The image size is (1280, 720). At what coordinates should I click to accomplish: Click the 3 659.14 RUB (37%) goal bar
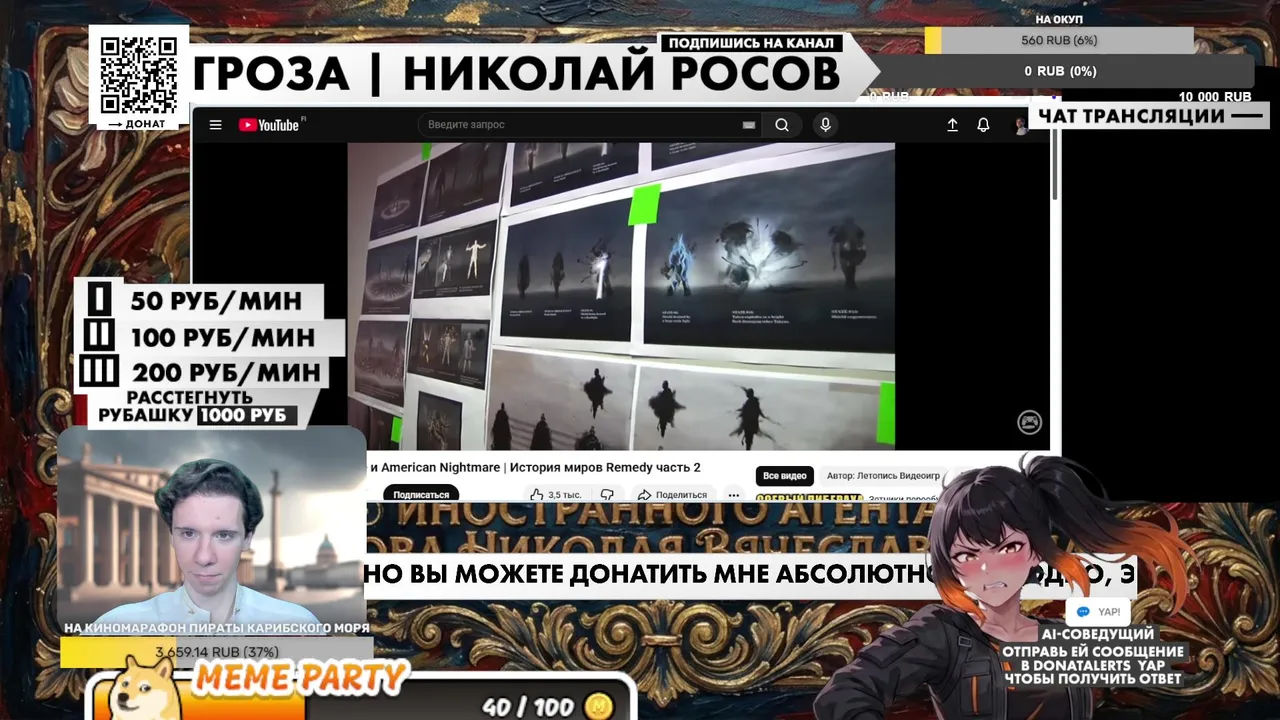pyautogui.click(x=217, y=652)
